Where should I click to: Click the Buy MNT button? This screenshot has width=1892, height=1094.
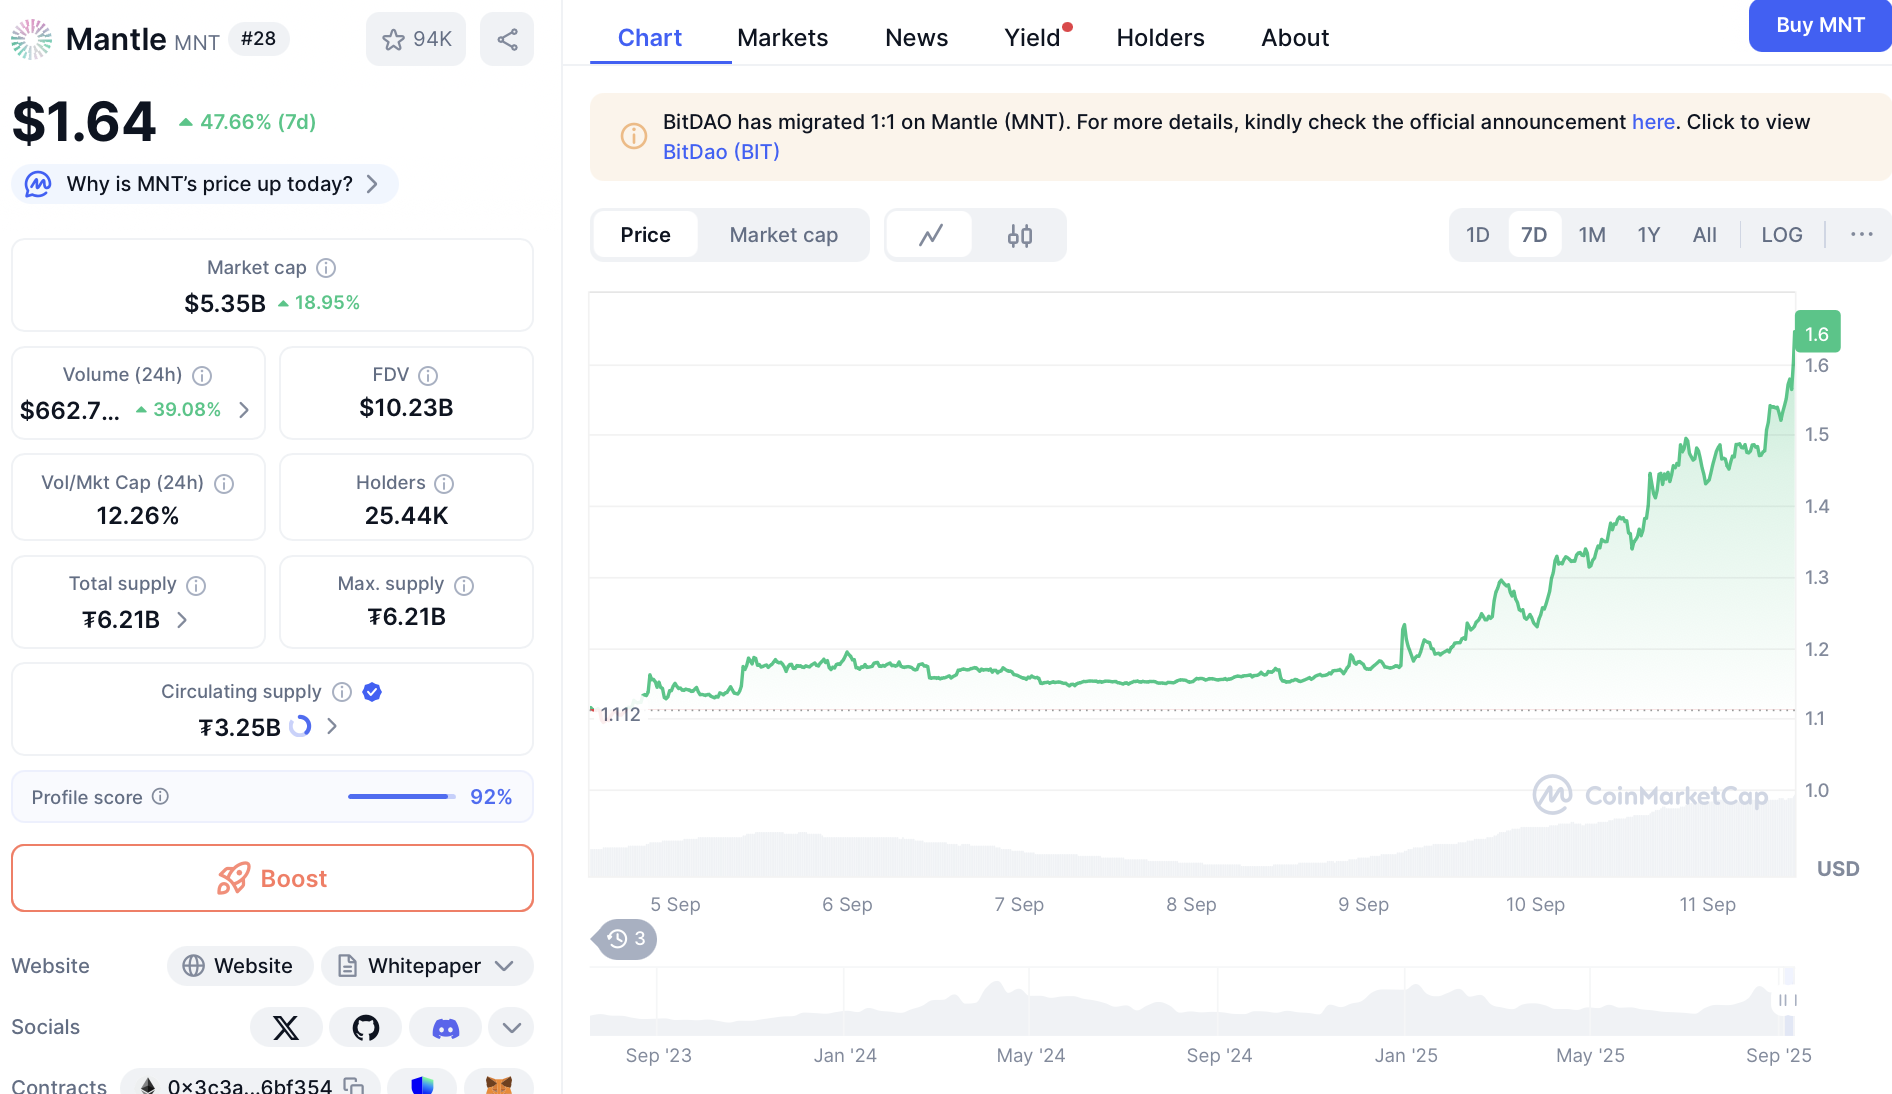[1820, 25]
